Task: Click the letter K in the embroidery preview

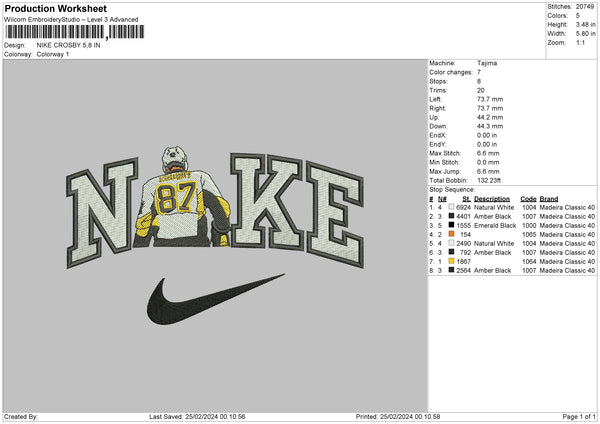Action: 266,201
